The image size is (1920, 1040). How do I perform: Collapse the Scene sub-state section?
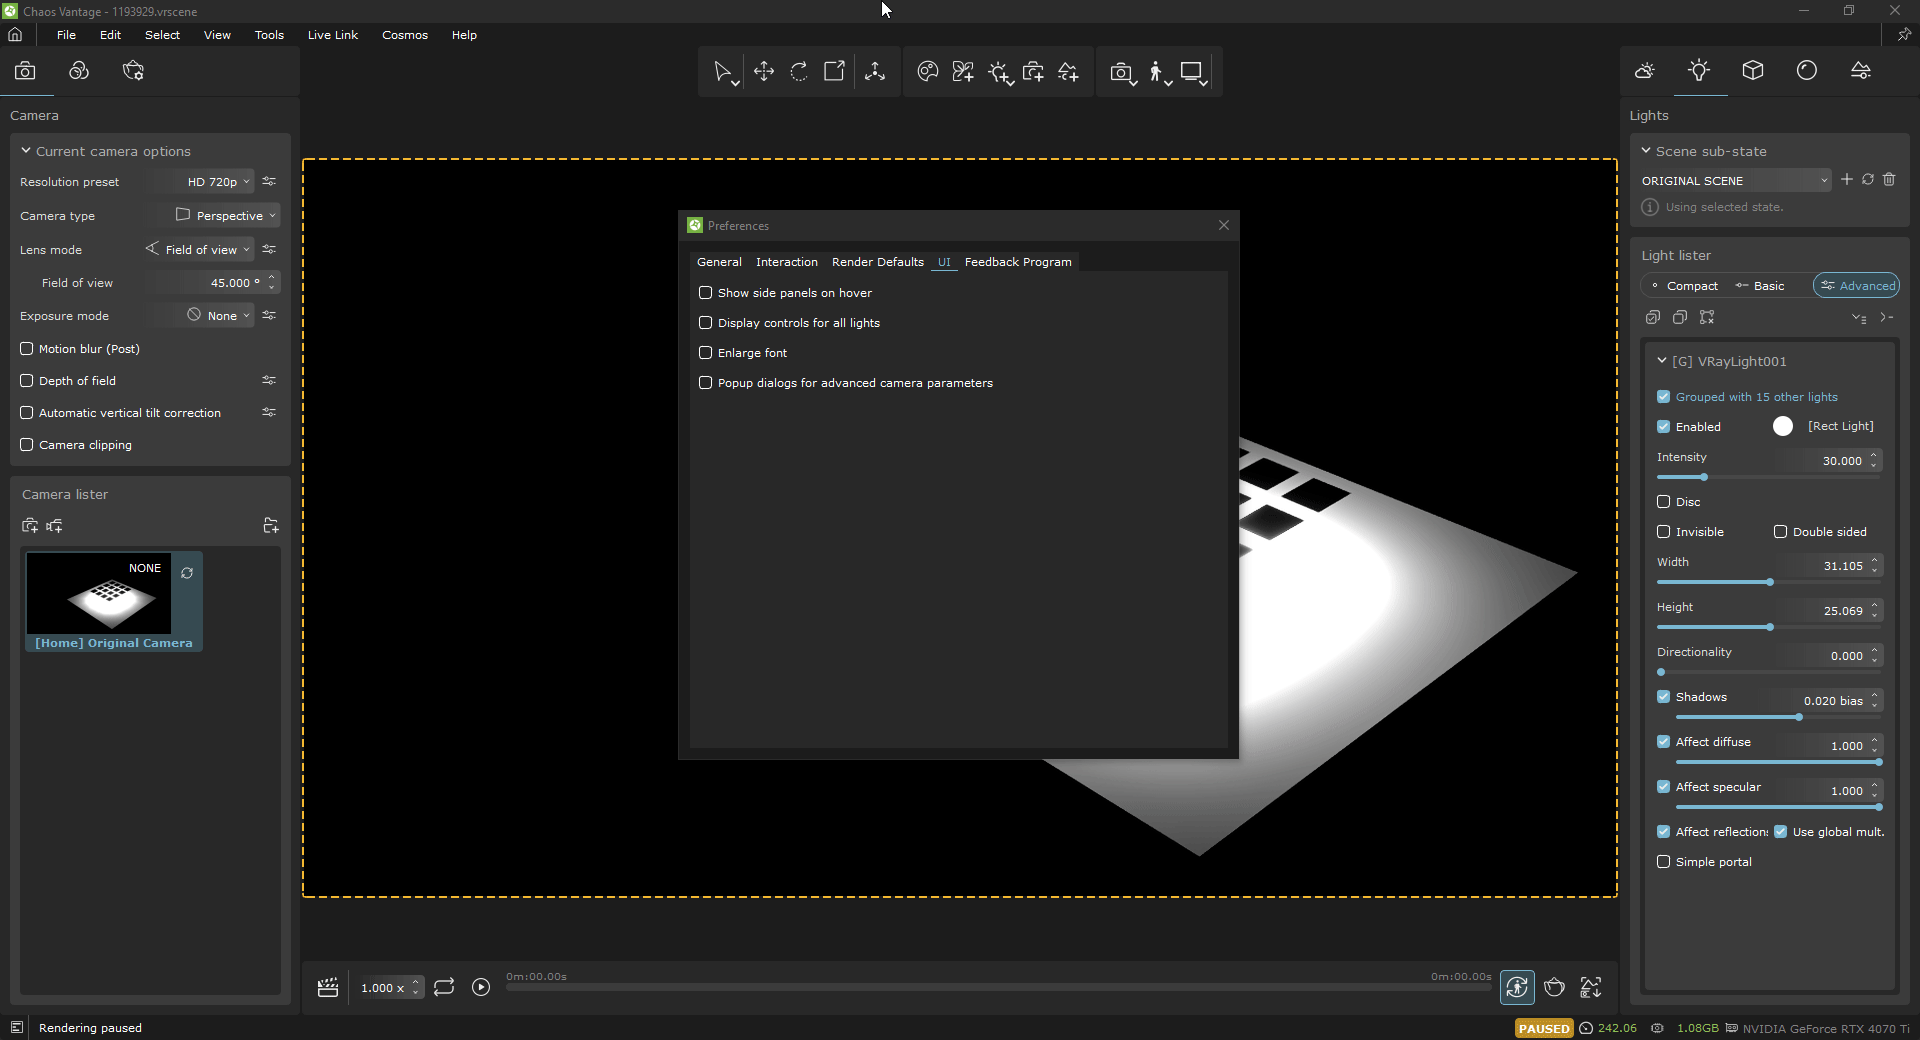1646,151
